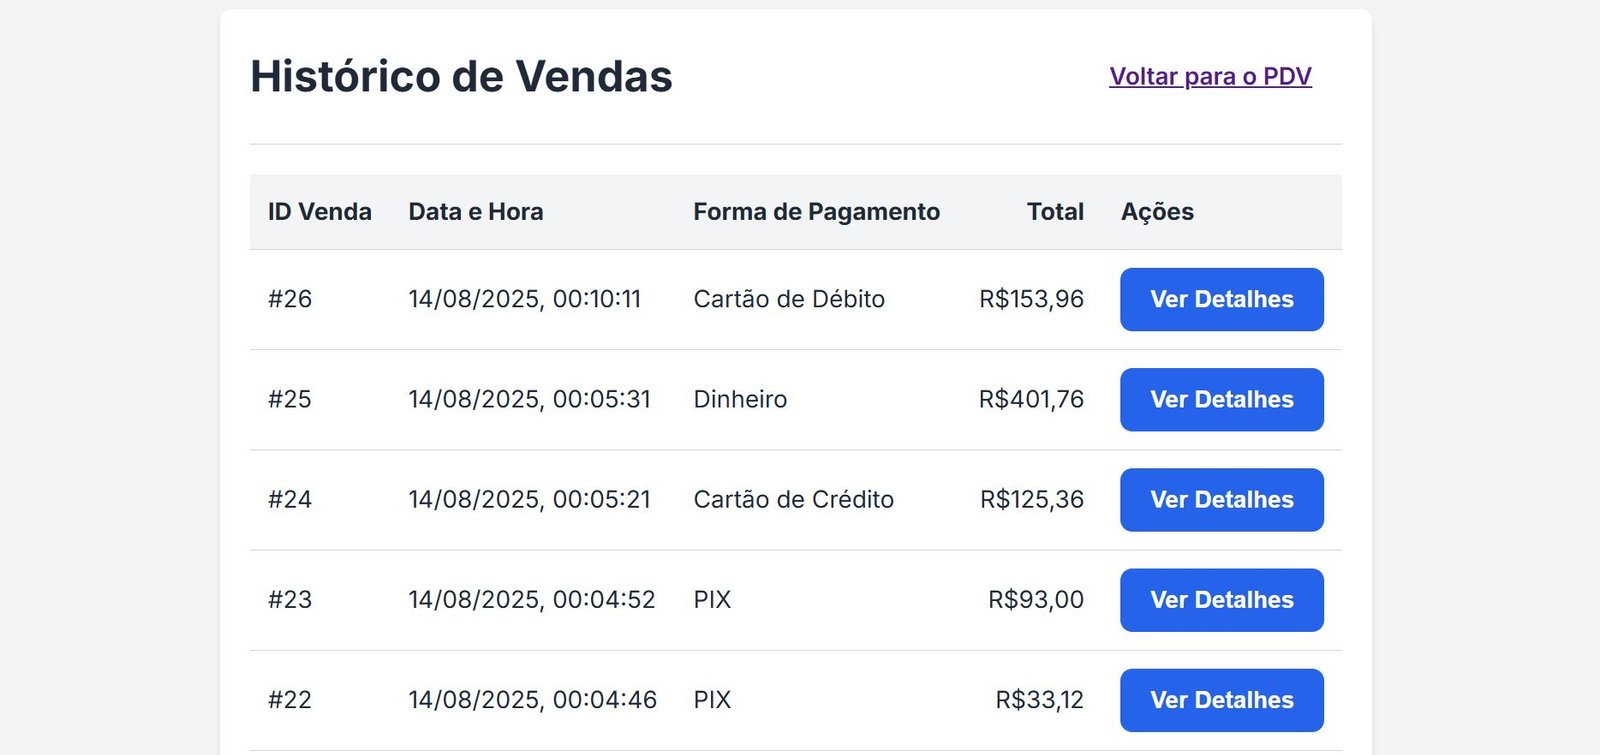Screen dimensions: 1600x755
Task: Click the R$401,76 total value
Action: pos(1031,399)
